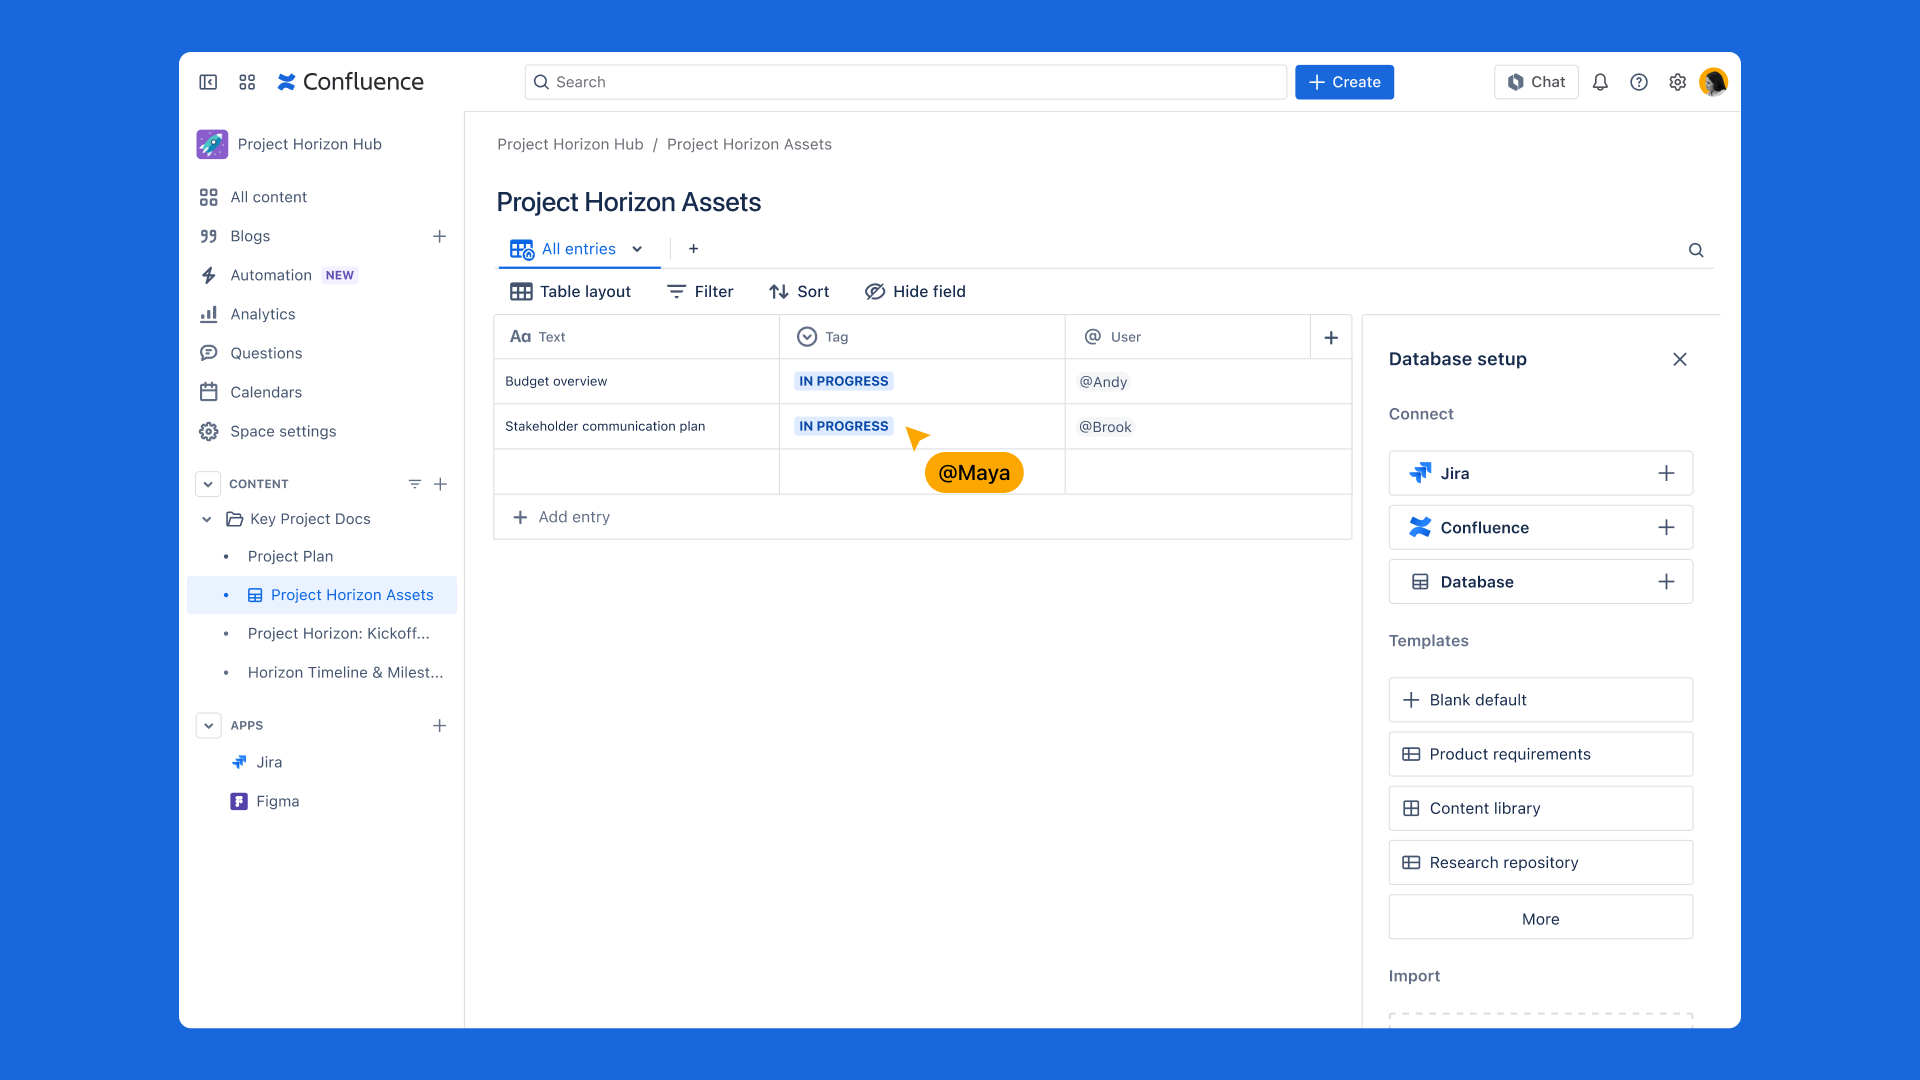
Task: Open the user profile avatar
Action: 1714,82
